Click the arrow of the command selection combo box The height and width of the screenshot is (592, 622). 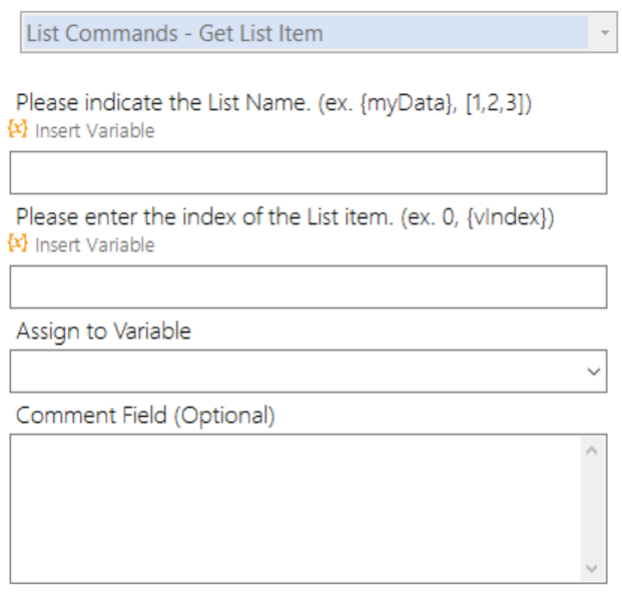point(604,33)
